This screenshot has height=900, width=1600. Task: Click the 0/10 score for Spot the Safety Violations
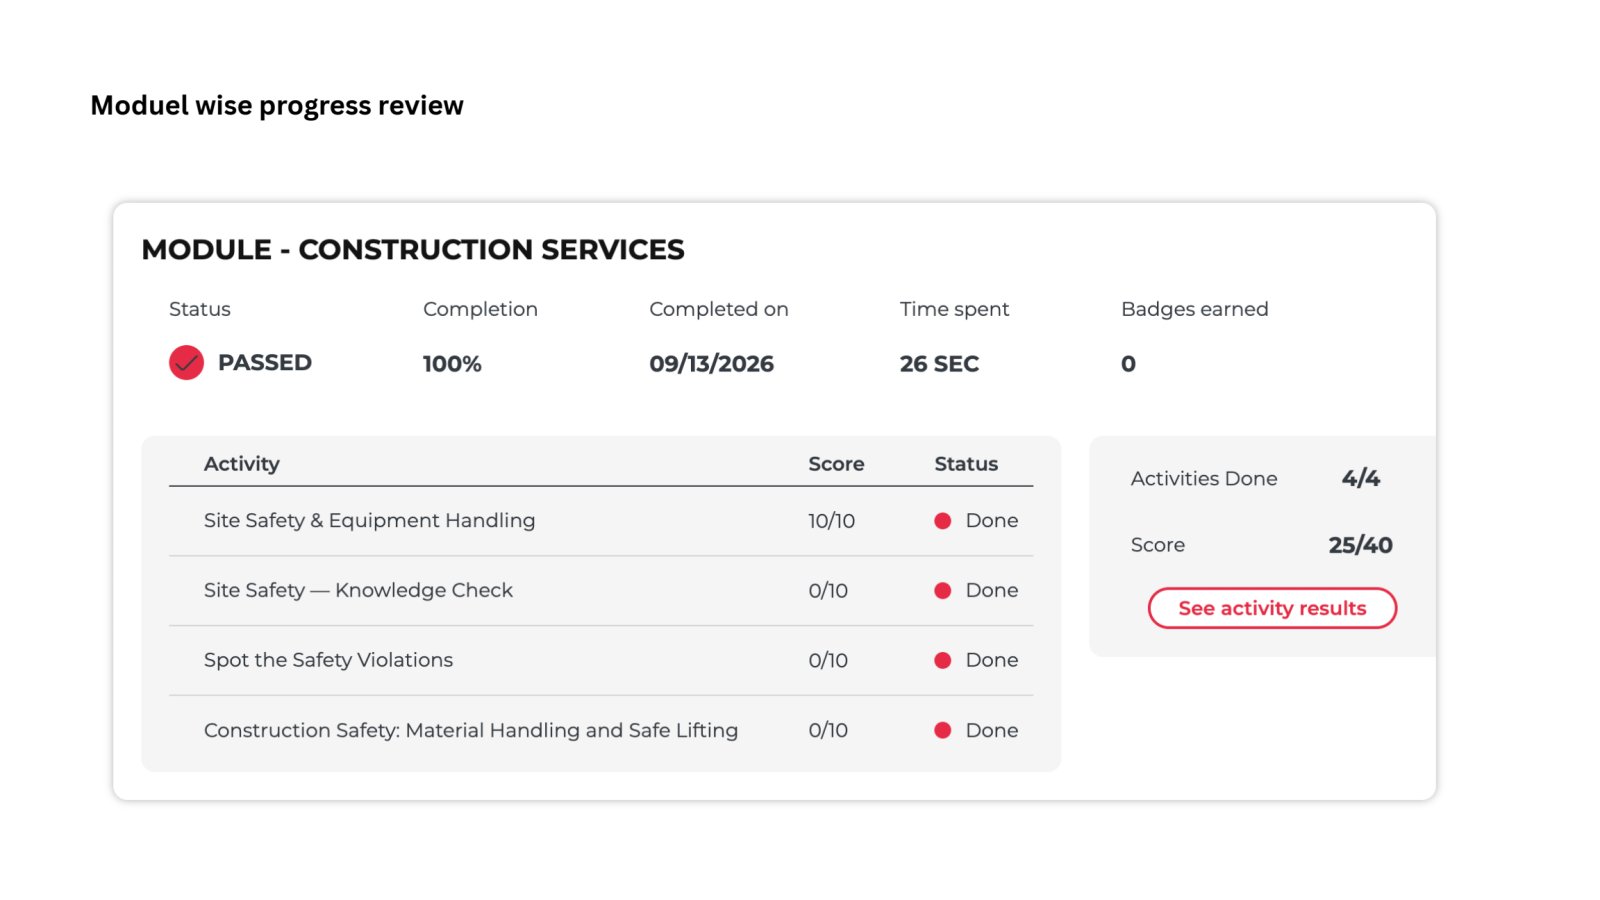[x=828, y=660]
